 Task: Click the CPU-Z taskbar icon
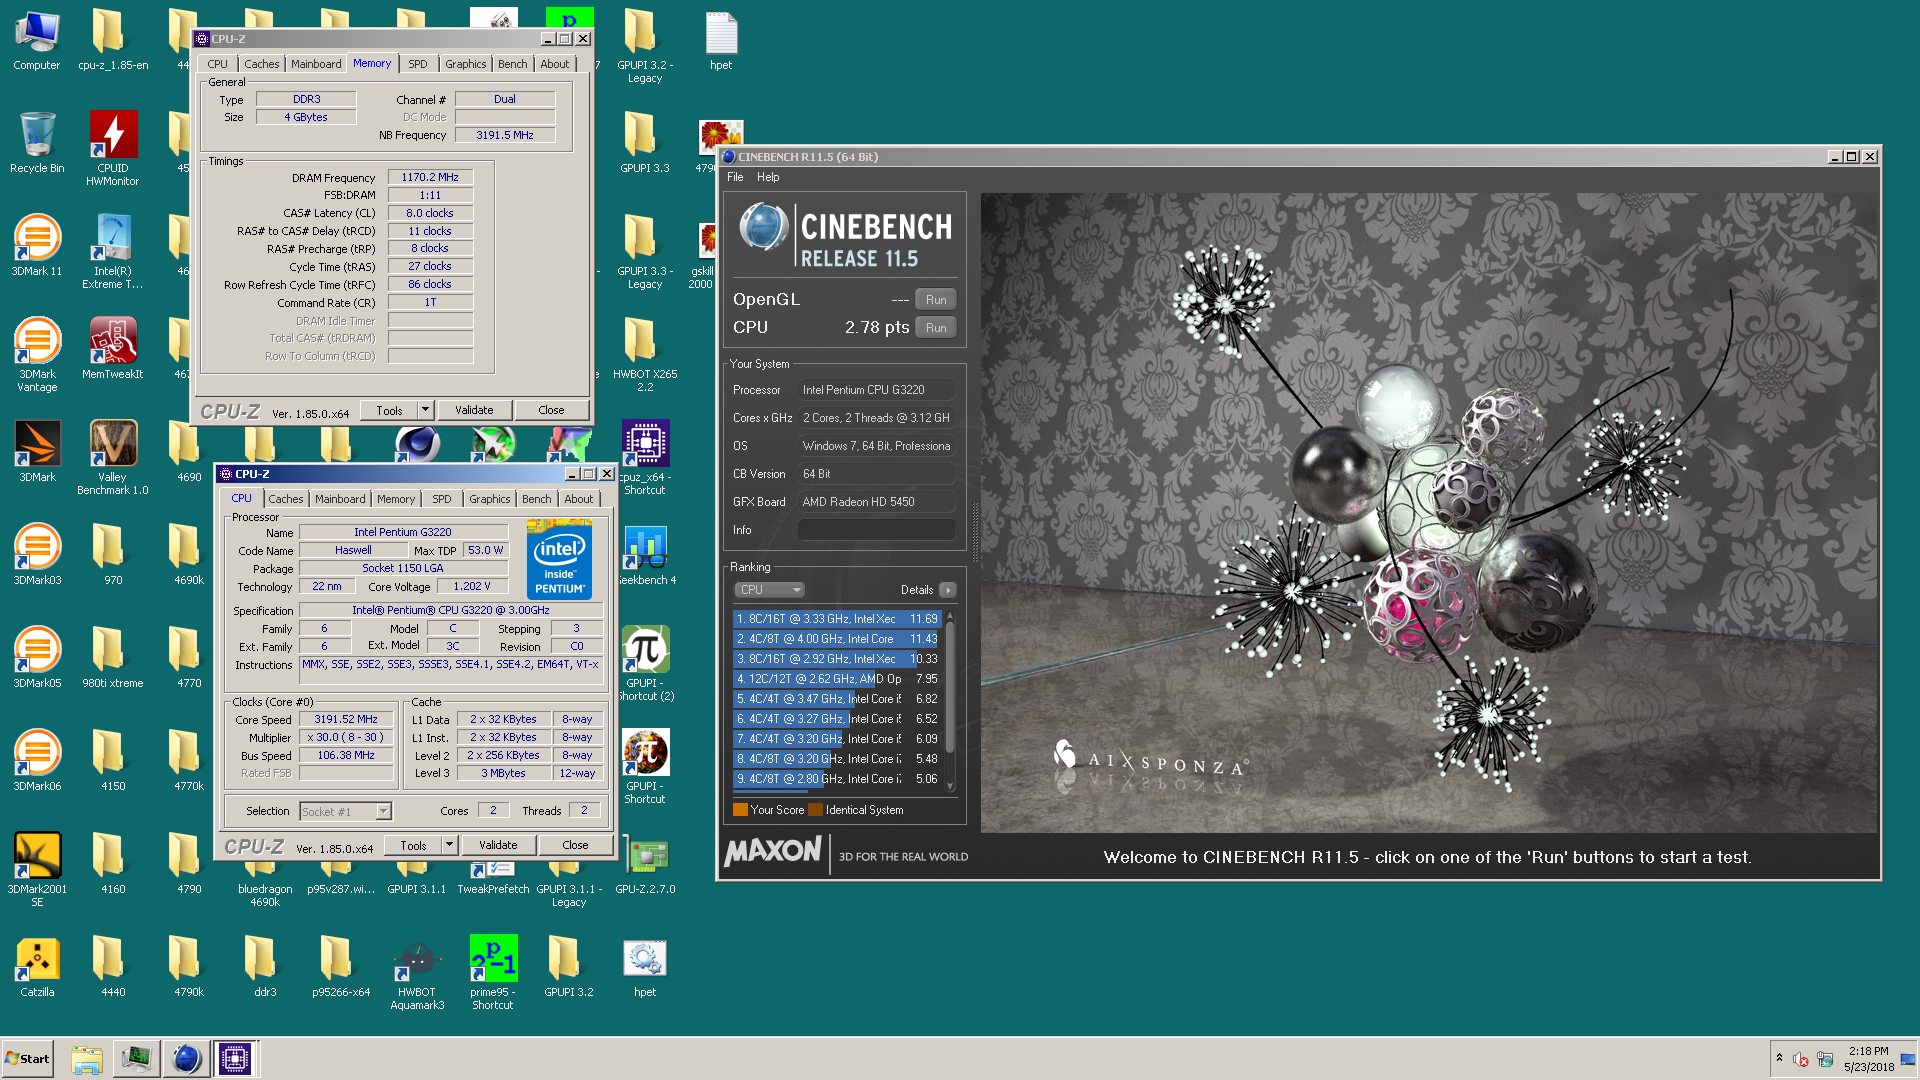[235, 1058]
